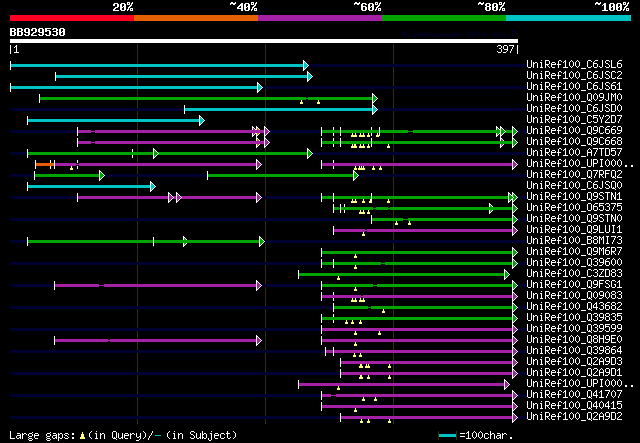
Task: Click the yellow query gap marker in legend
Action: click(82, 436)
